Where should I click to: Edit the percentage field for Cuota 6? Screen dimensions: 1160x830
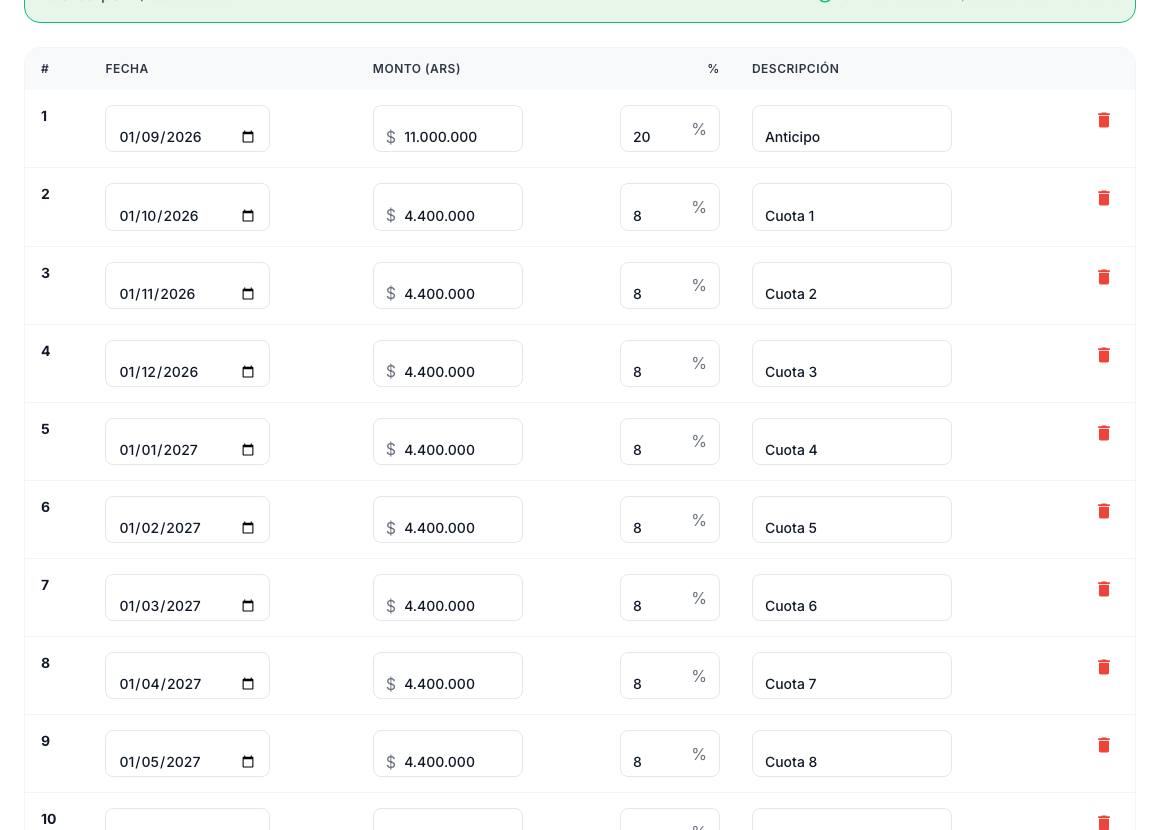click(x=670, y=598)
